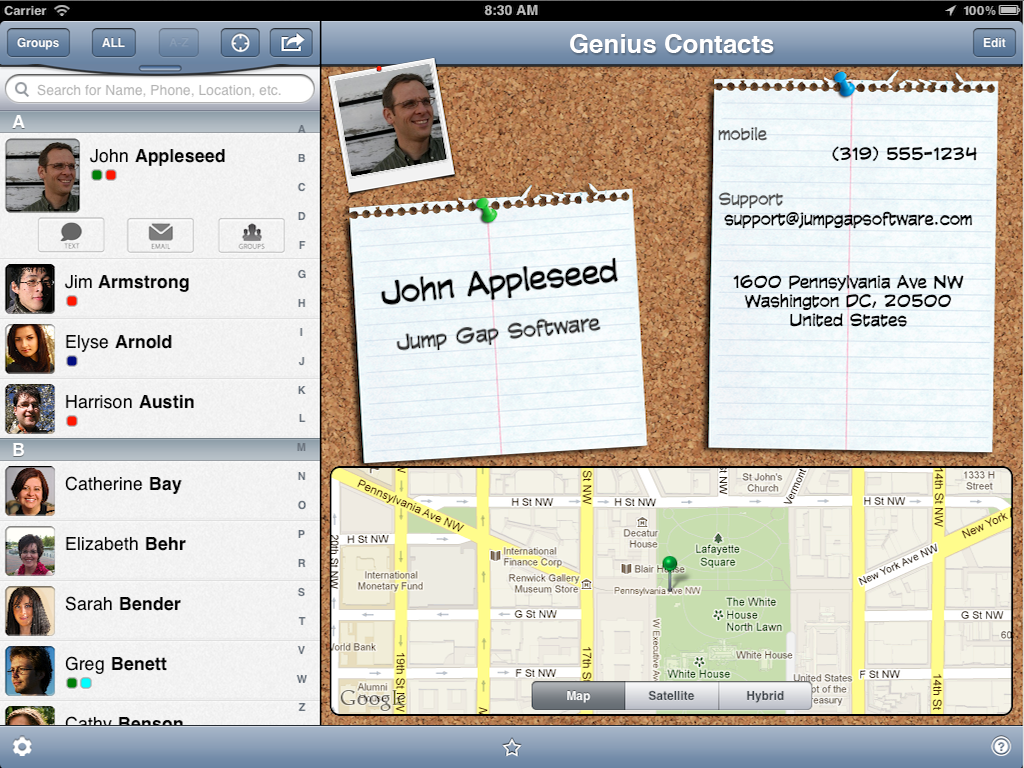Switch map to Satellite view
Viewport: 1024px width, 768px height.
[x=671, y=696]
